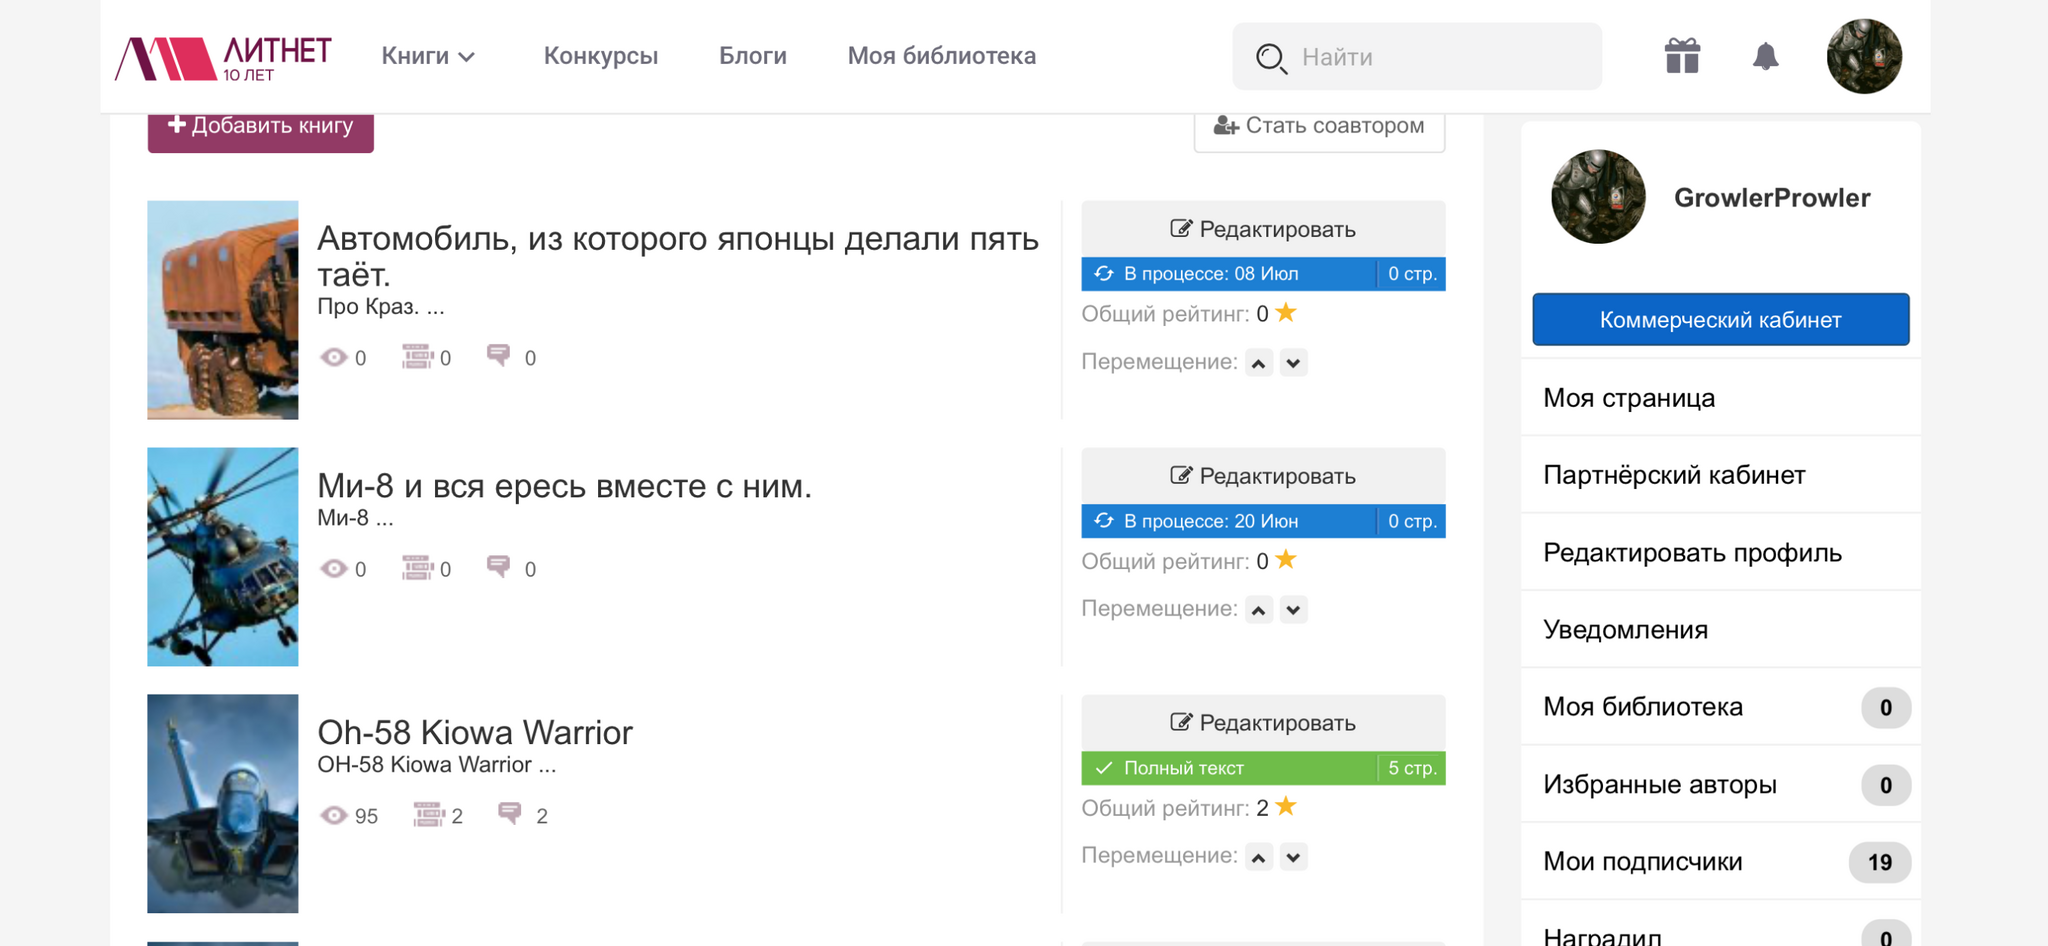The height and width of the screenshot is (946, 2048).
Task: Edit Oh-58 Kiowa Warrior via Редактировать
Action: [x=1263, y=723]
